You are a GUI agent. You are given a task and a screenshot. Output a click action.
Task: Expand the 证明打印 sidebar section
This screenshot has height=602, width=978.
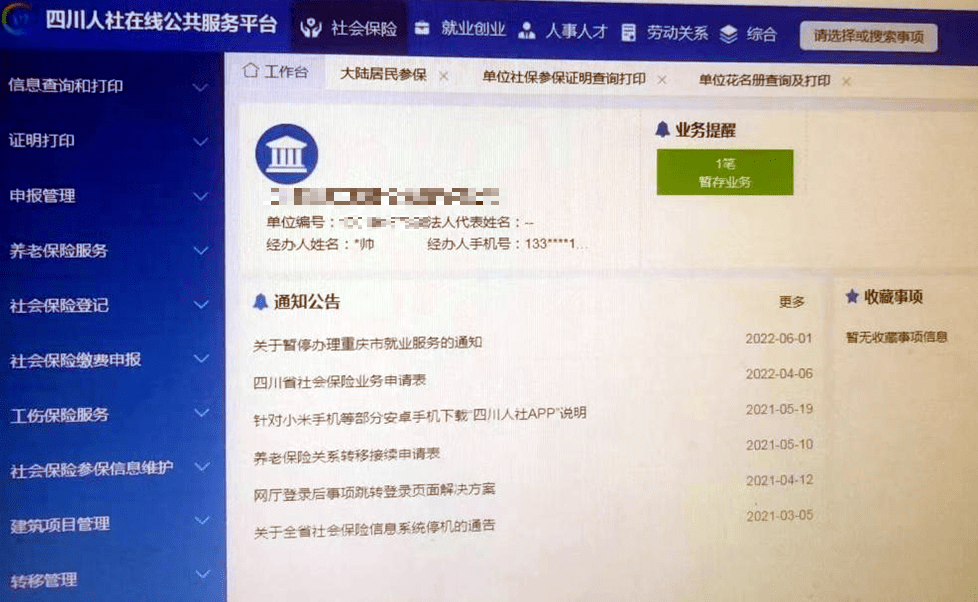point(100,141)
